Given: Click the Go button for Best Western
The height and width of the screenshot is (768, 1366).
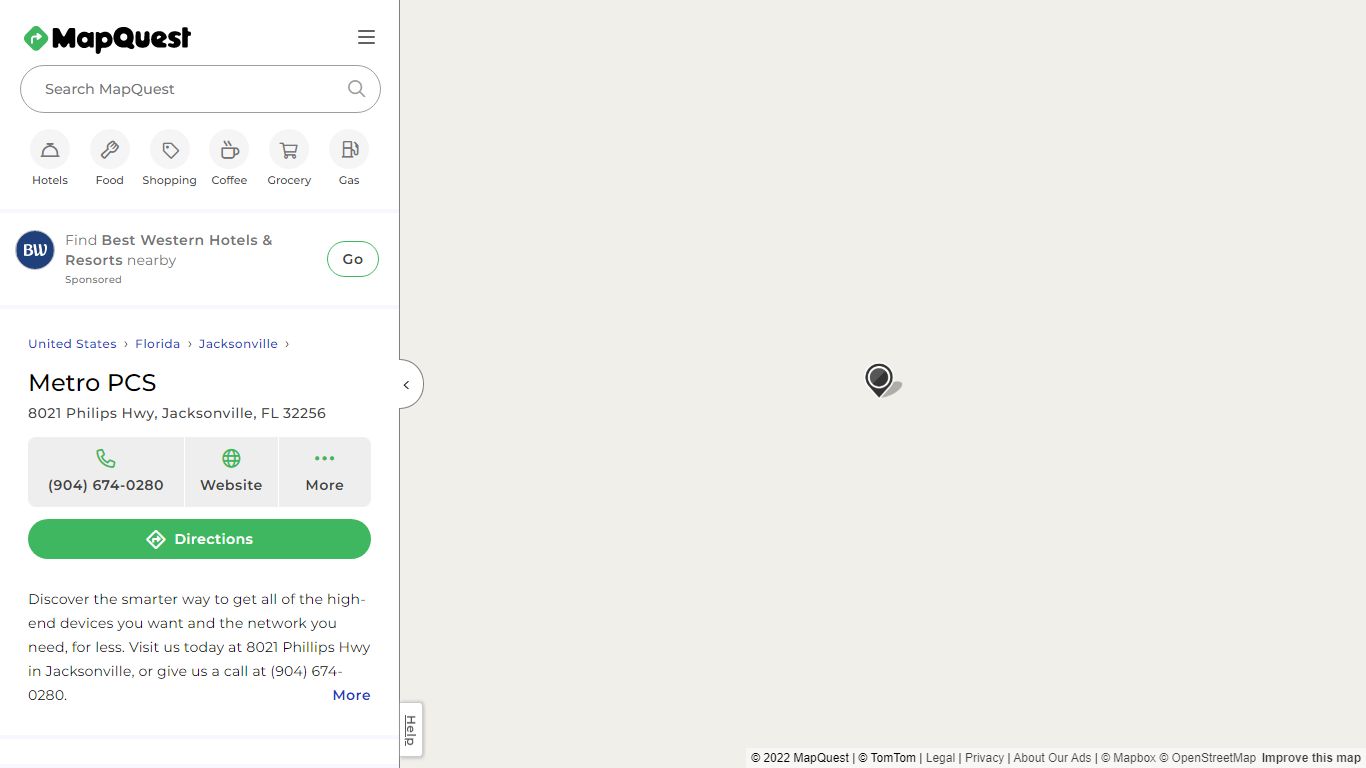Looking at the screenshot, I should coord(353,259).
